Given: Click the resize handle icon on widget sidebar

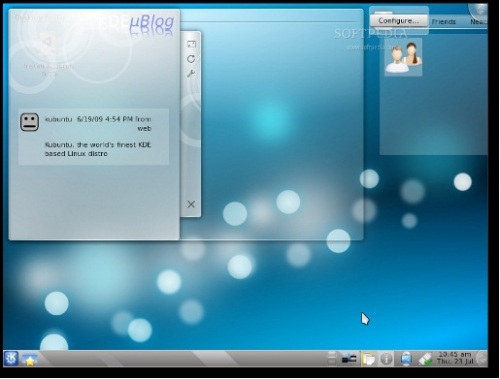Looking at the screenshot, I should [x=191, y=44].
